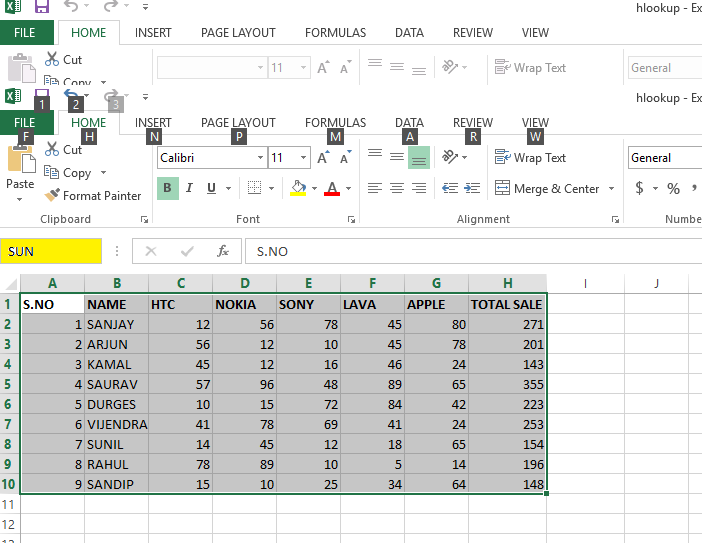The height and width of the screenshot is (543, 702).
Task: Open REVIEW tab with R key tip
Action: (x=473, y=123)
